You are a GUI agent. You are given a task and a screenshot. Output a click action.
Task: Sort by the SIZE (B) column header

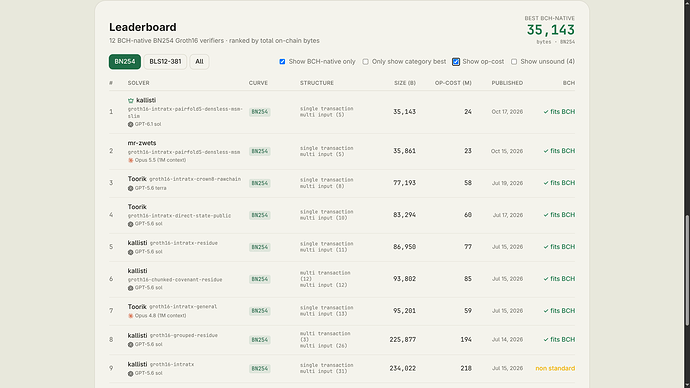coord(405,83)
